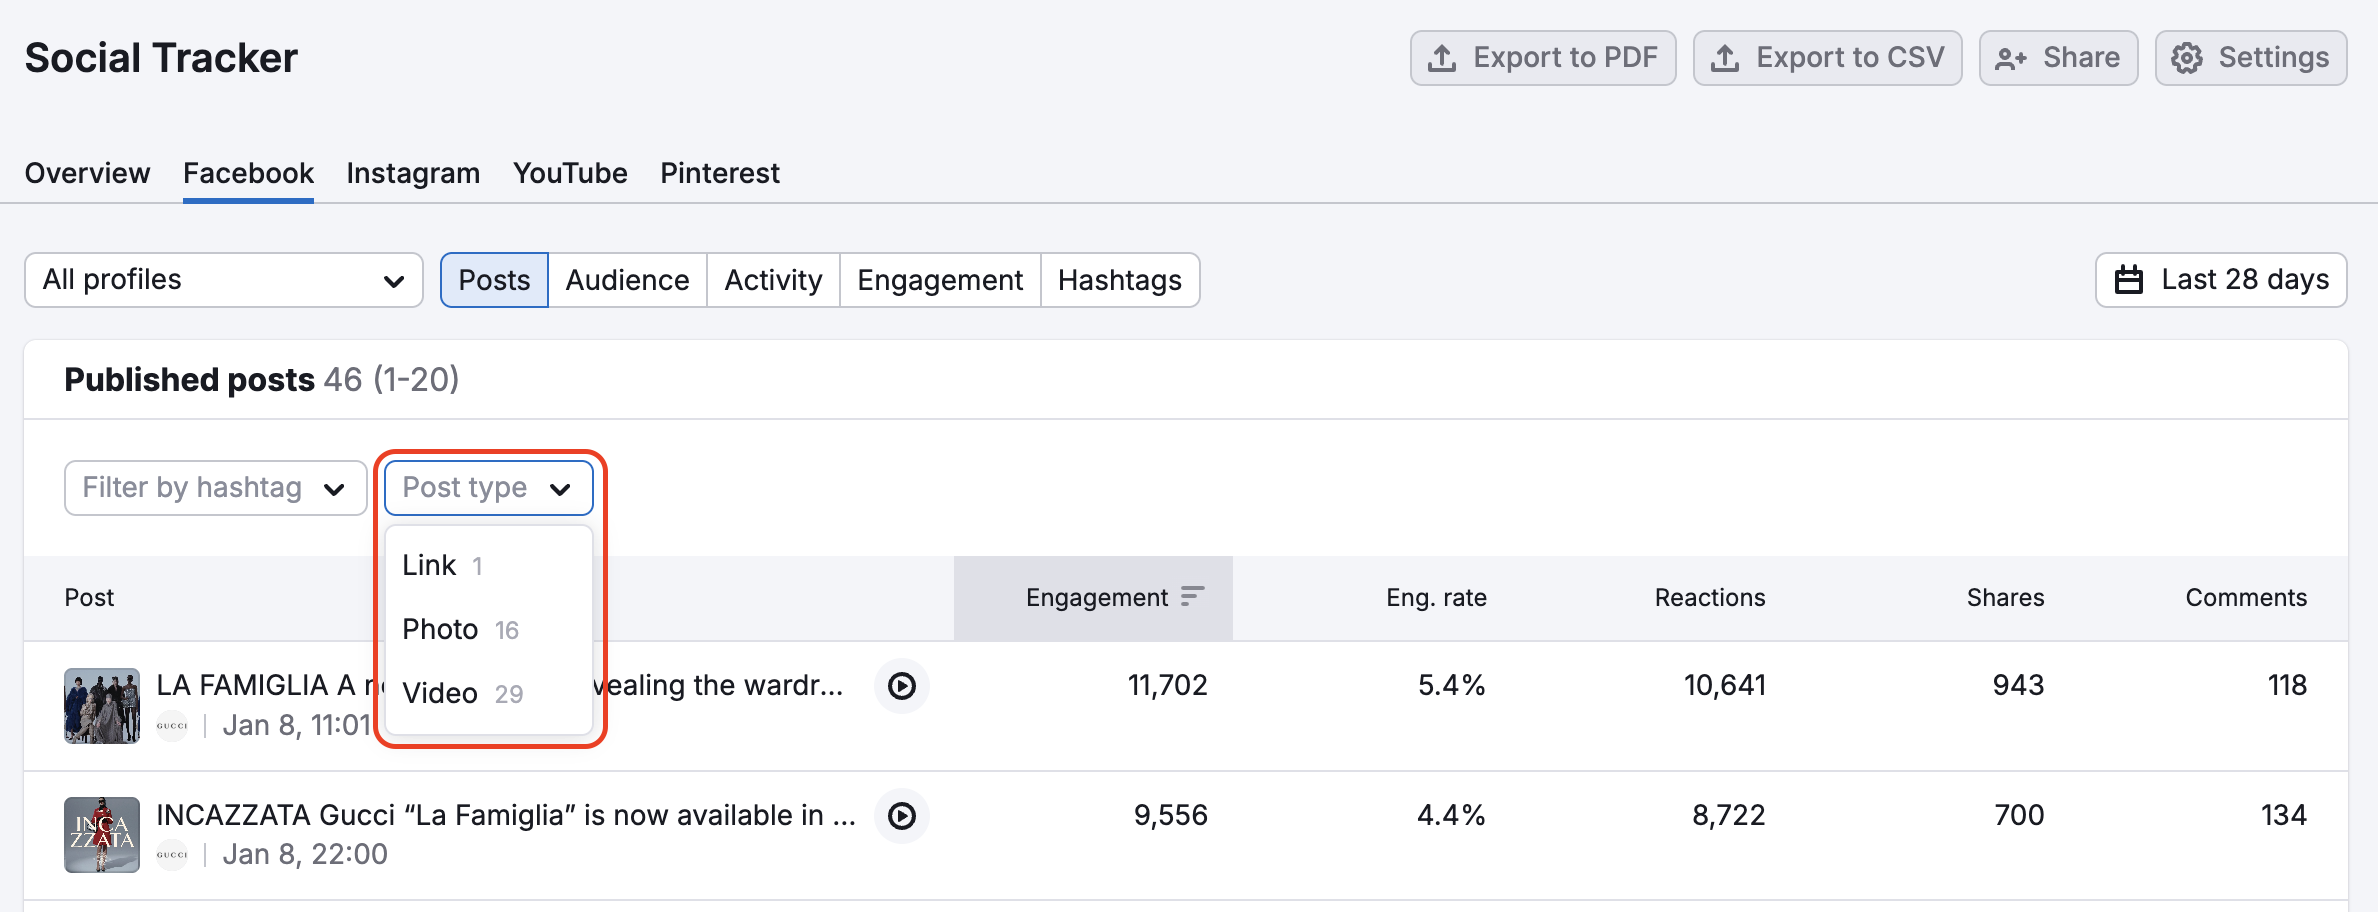This screenshot has height=912, width=2378.
Task: Click the Gucci profile badge icon
Action: tap(171, 725)
